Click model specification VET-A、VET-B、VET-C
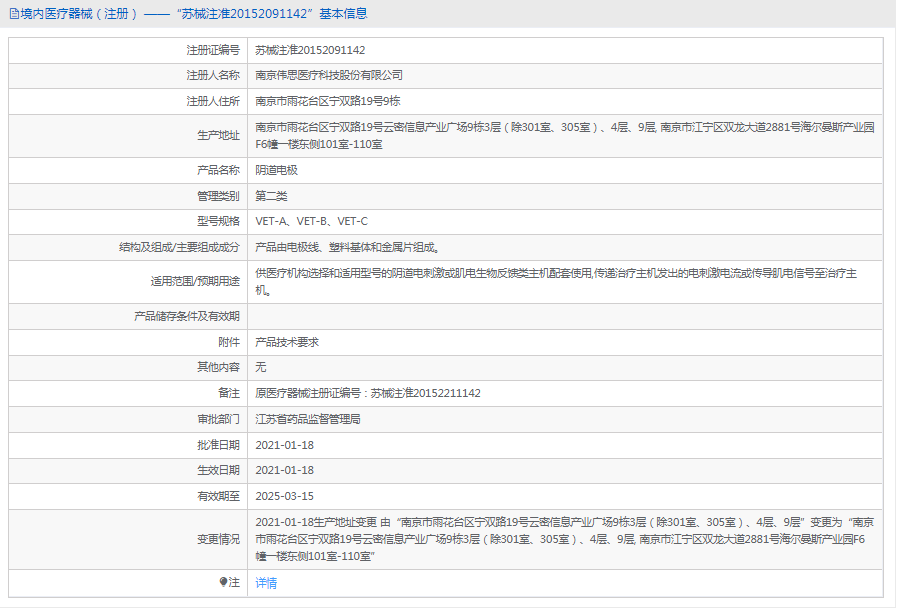This screenshot has height=608, width=897. [x=312, y=221]
